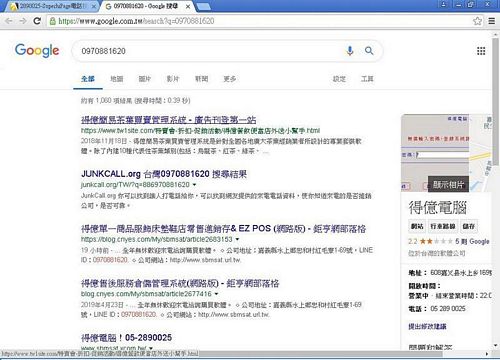
Task: Click the 行車路線 directions button
Action: click(443, 226)
